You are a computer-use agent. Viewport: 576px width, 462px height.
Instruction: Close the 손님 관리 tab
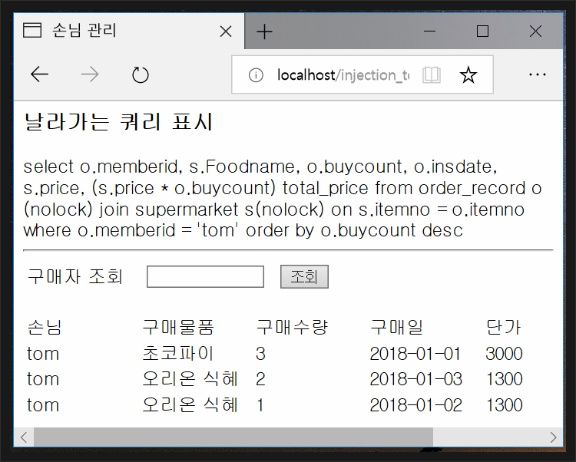226,32
